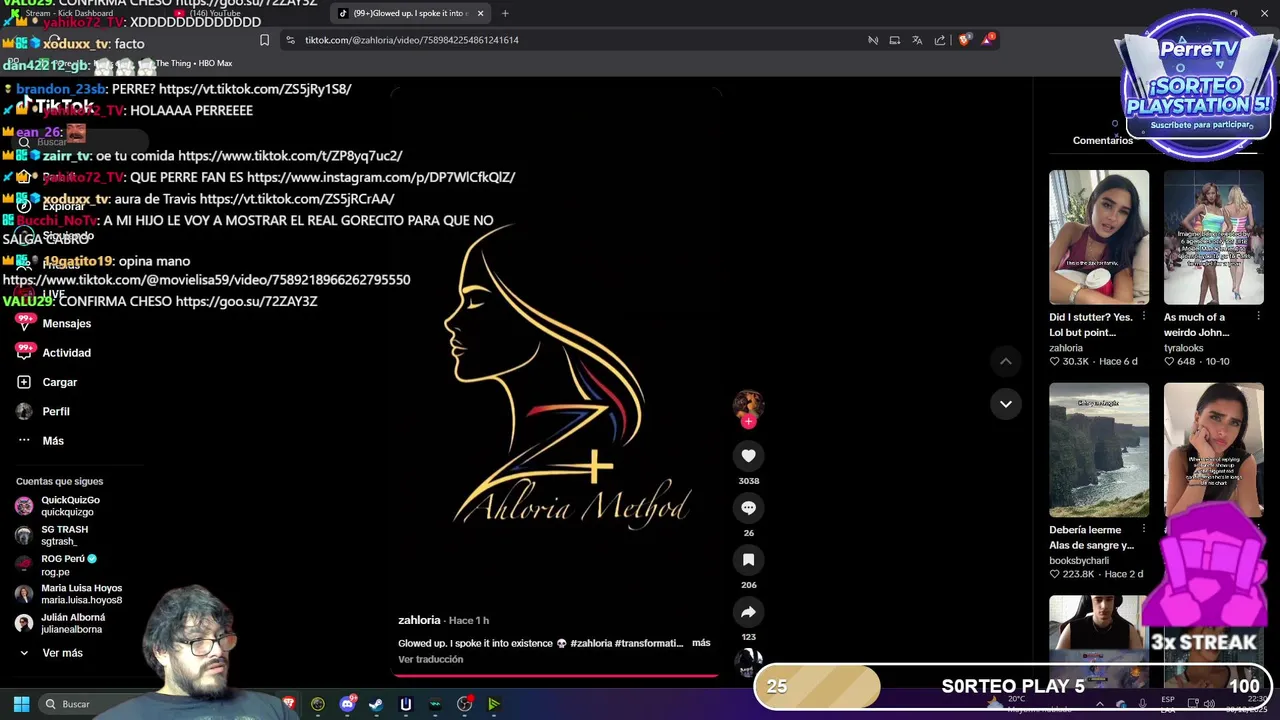Click the translate page icon in address bar

[x=917, y=40]
